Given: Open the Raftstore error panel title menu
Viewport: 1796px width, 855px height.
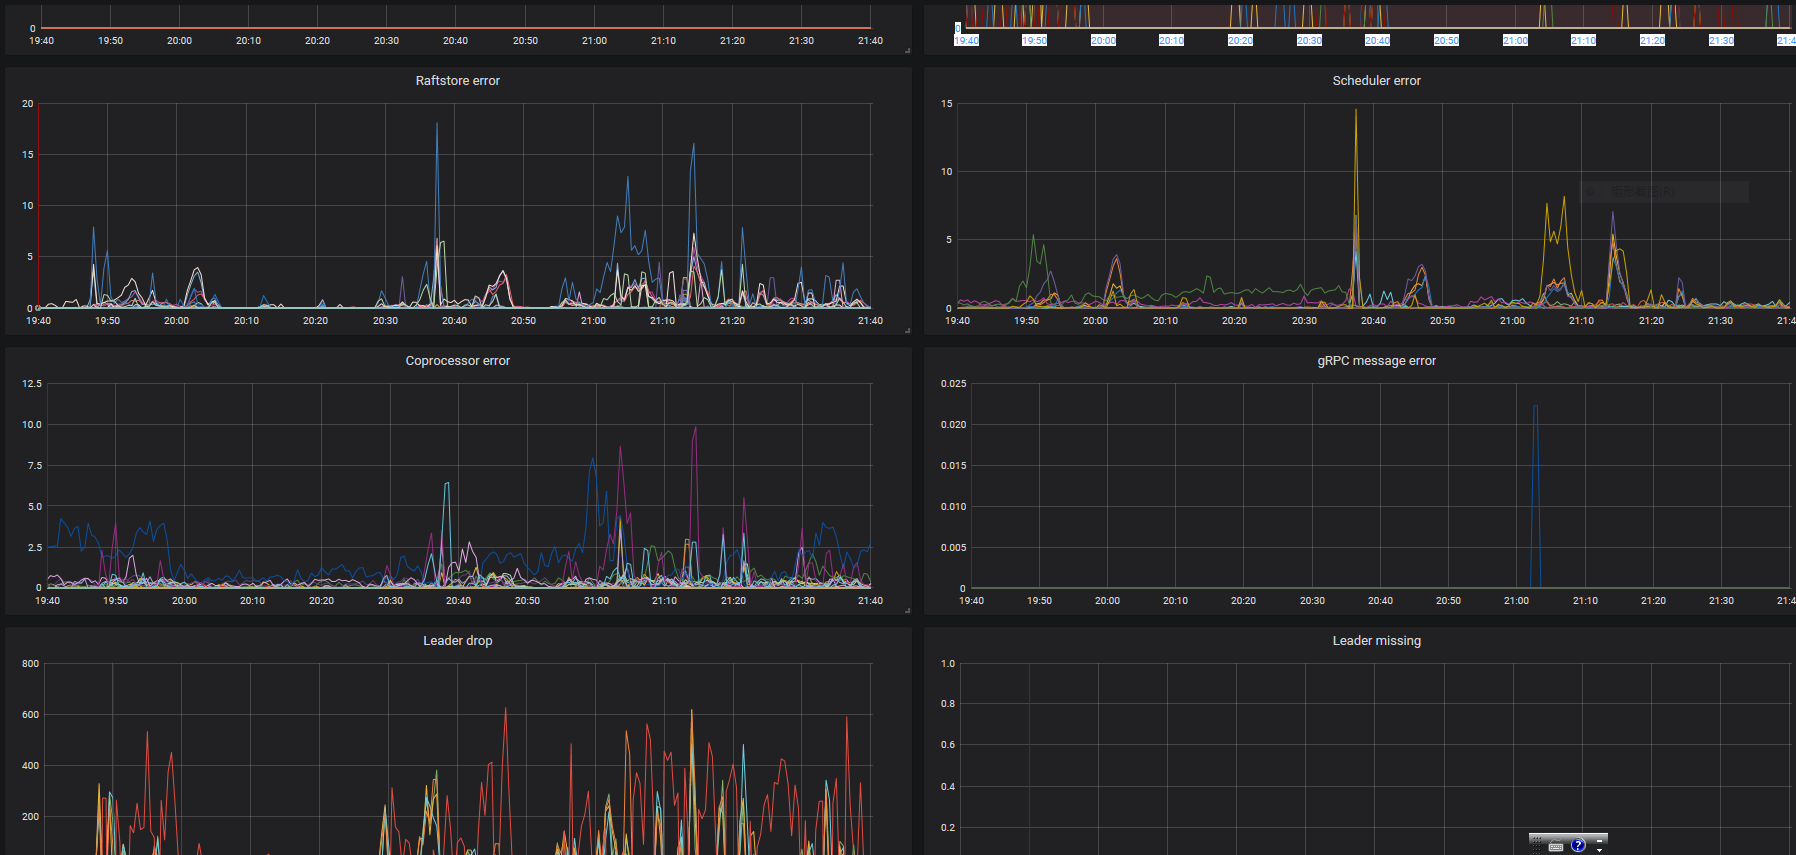Looking at the screenshot, I should click(x=457, y=81).
